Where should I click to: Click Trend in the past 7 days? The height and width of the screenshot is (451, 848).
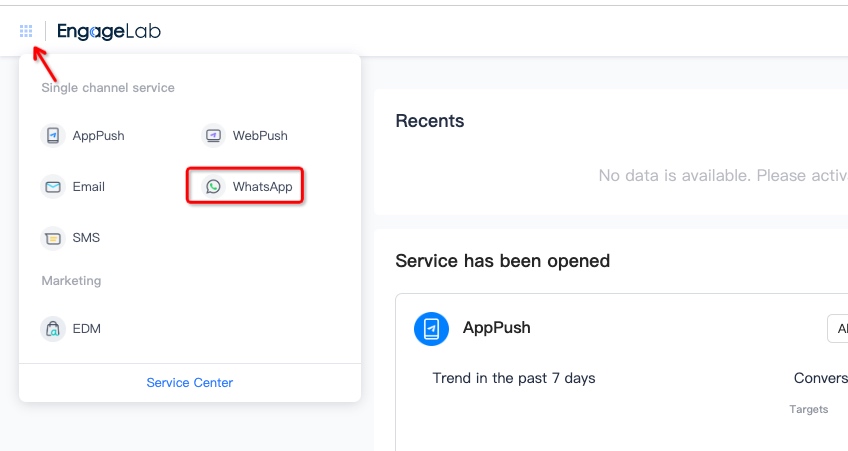(x=514, y=378)
